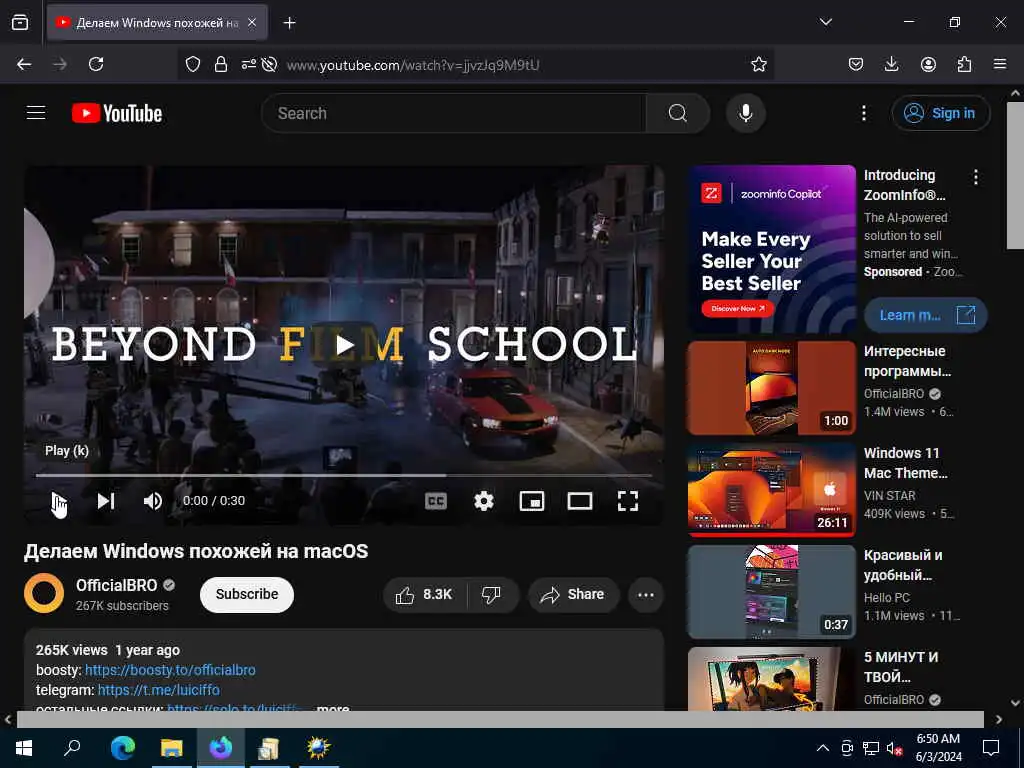Open Windows taskbar search

click(72, 748)
